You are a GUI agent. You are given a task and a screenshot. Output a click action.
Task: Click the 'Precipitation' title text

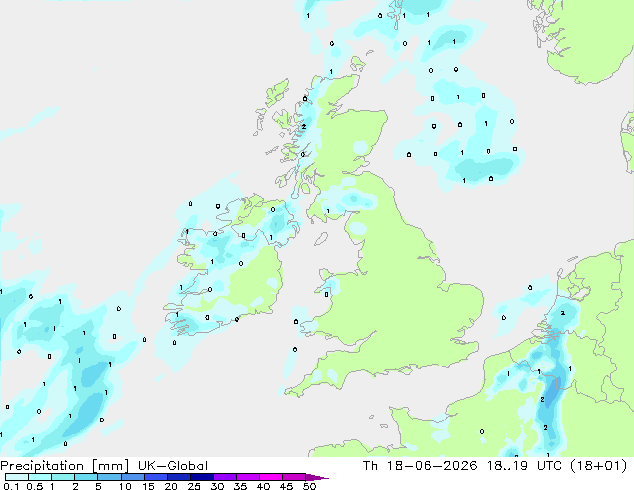(42, 466)
